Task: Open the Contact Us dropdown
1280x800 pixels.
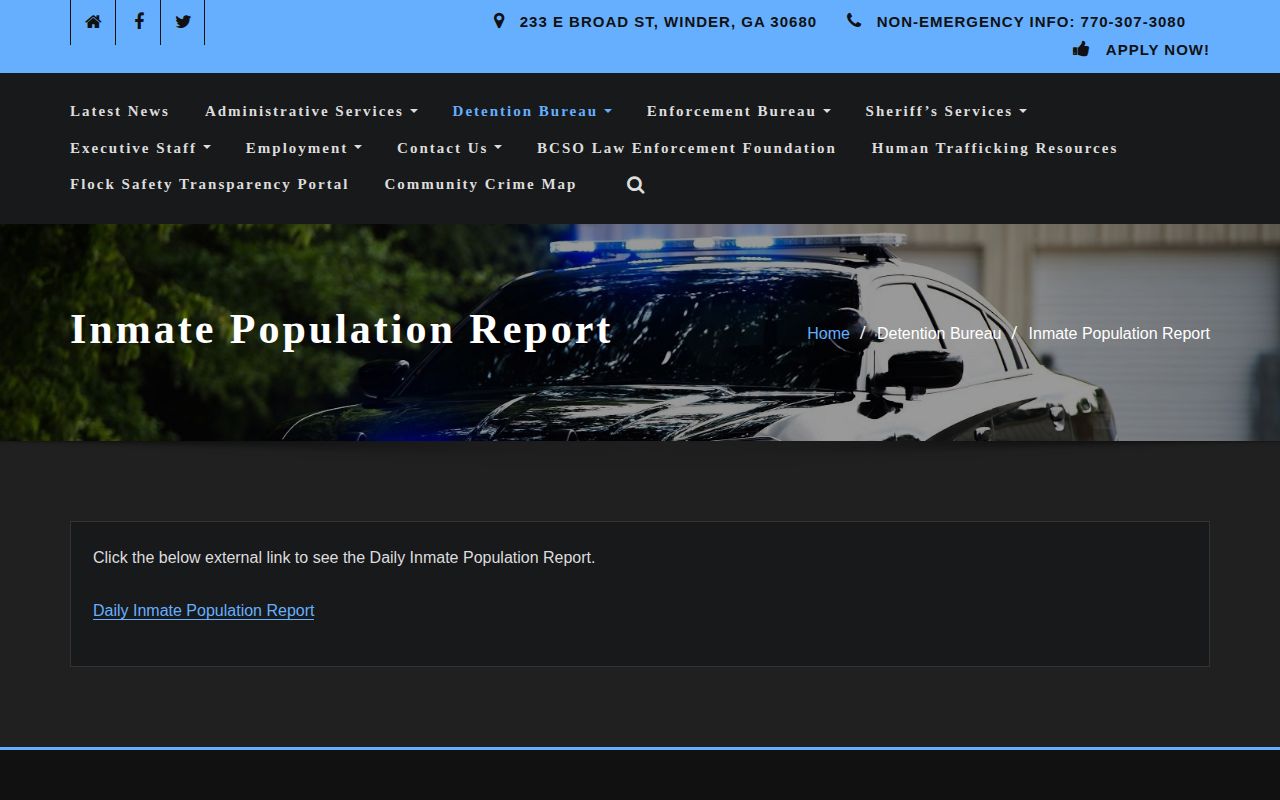Action: point(449,148)
